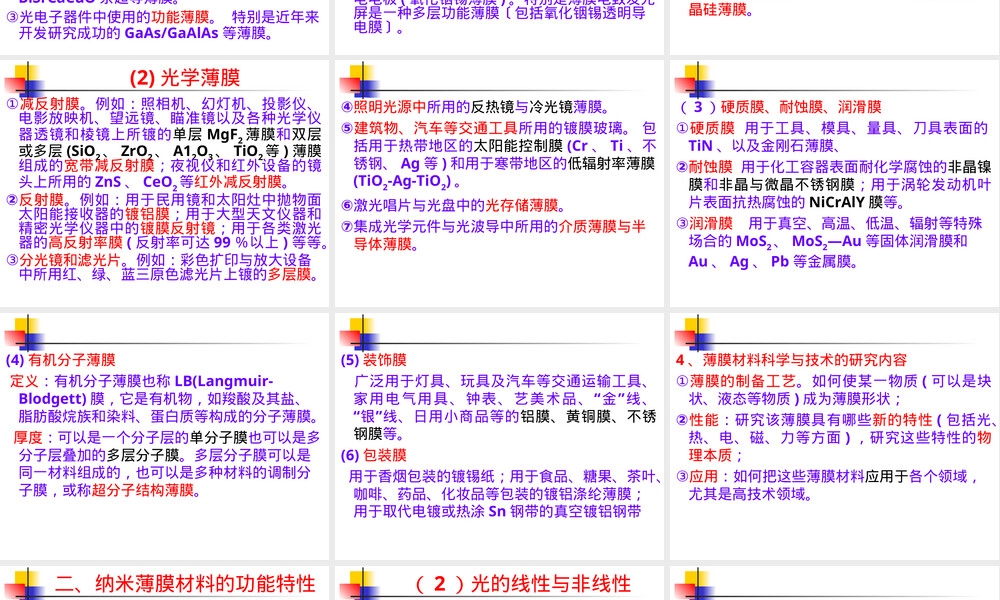Click the blue text ZnS
The height and width of the screenshot is (600, 1000).
click(x=108, y=182)
